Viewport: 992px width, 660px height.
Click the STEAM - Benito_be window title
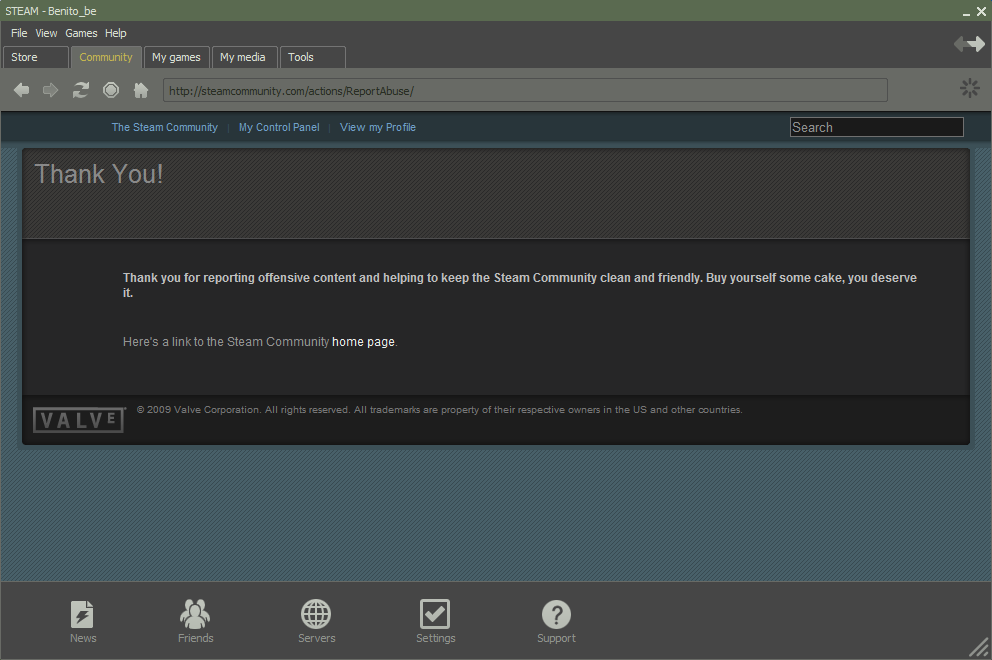(51, 11)
